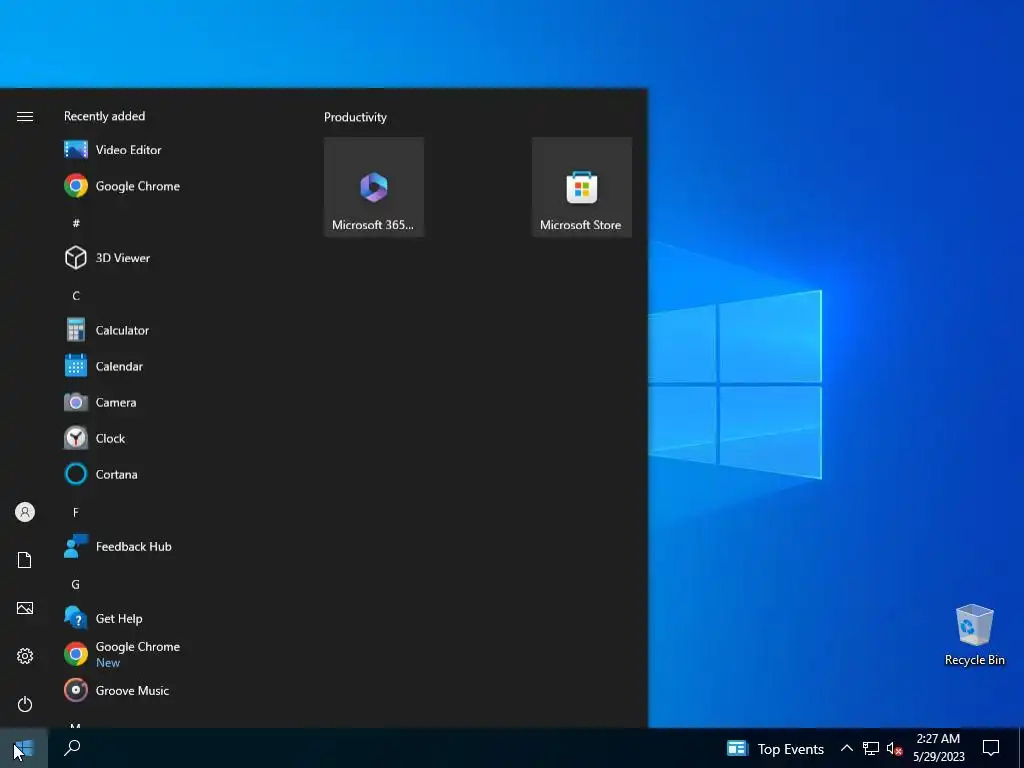Click the C letter group header

76,296
